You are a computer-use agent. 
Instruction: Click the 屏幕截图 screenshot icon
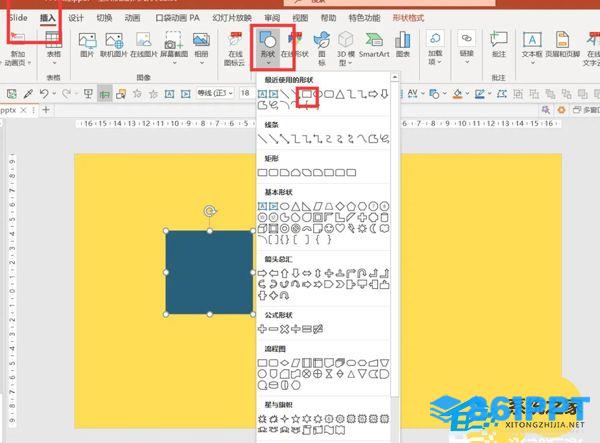[x=174, y=47]
